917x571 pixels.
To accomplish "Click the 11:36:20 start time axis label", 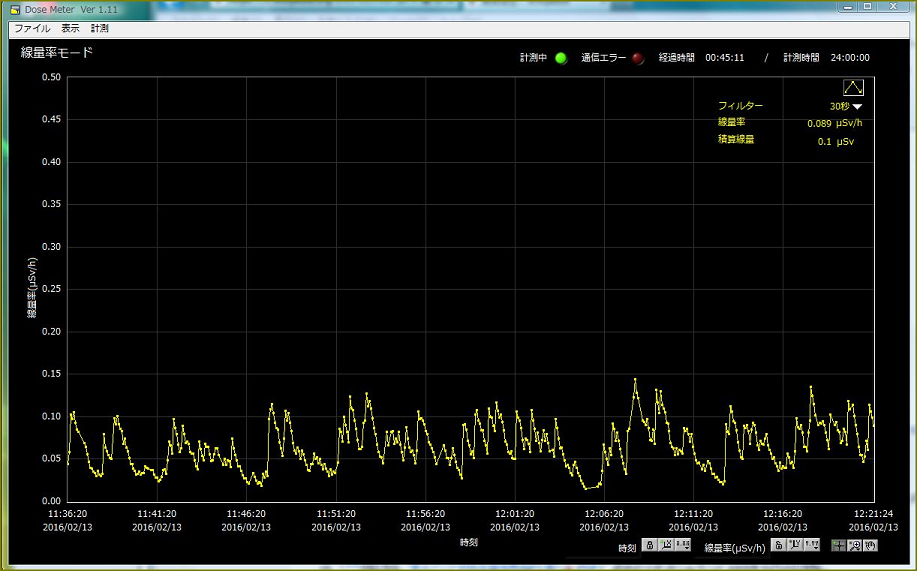I will pyautogui.click(x=67, y=513).
